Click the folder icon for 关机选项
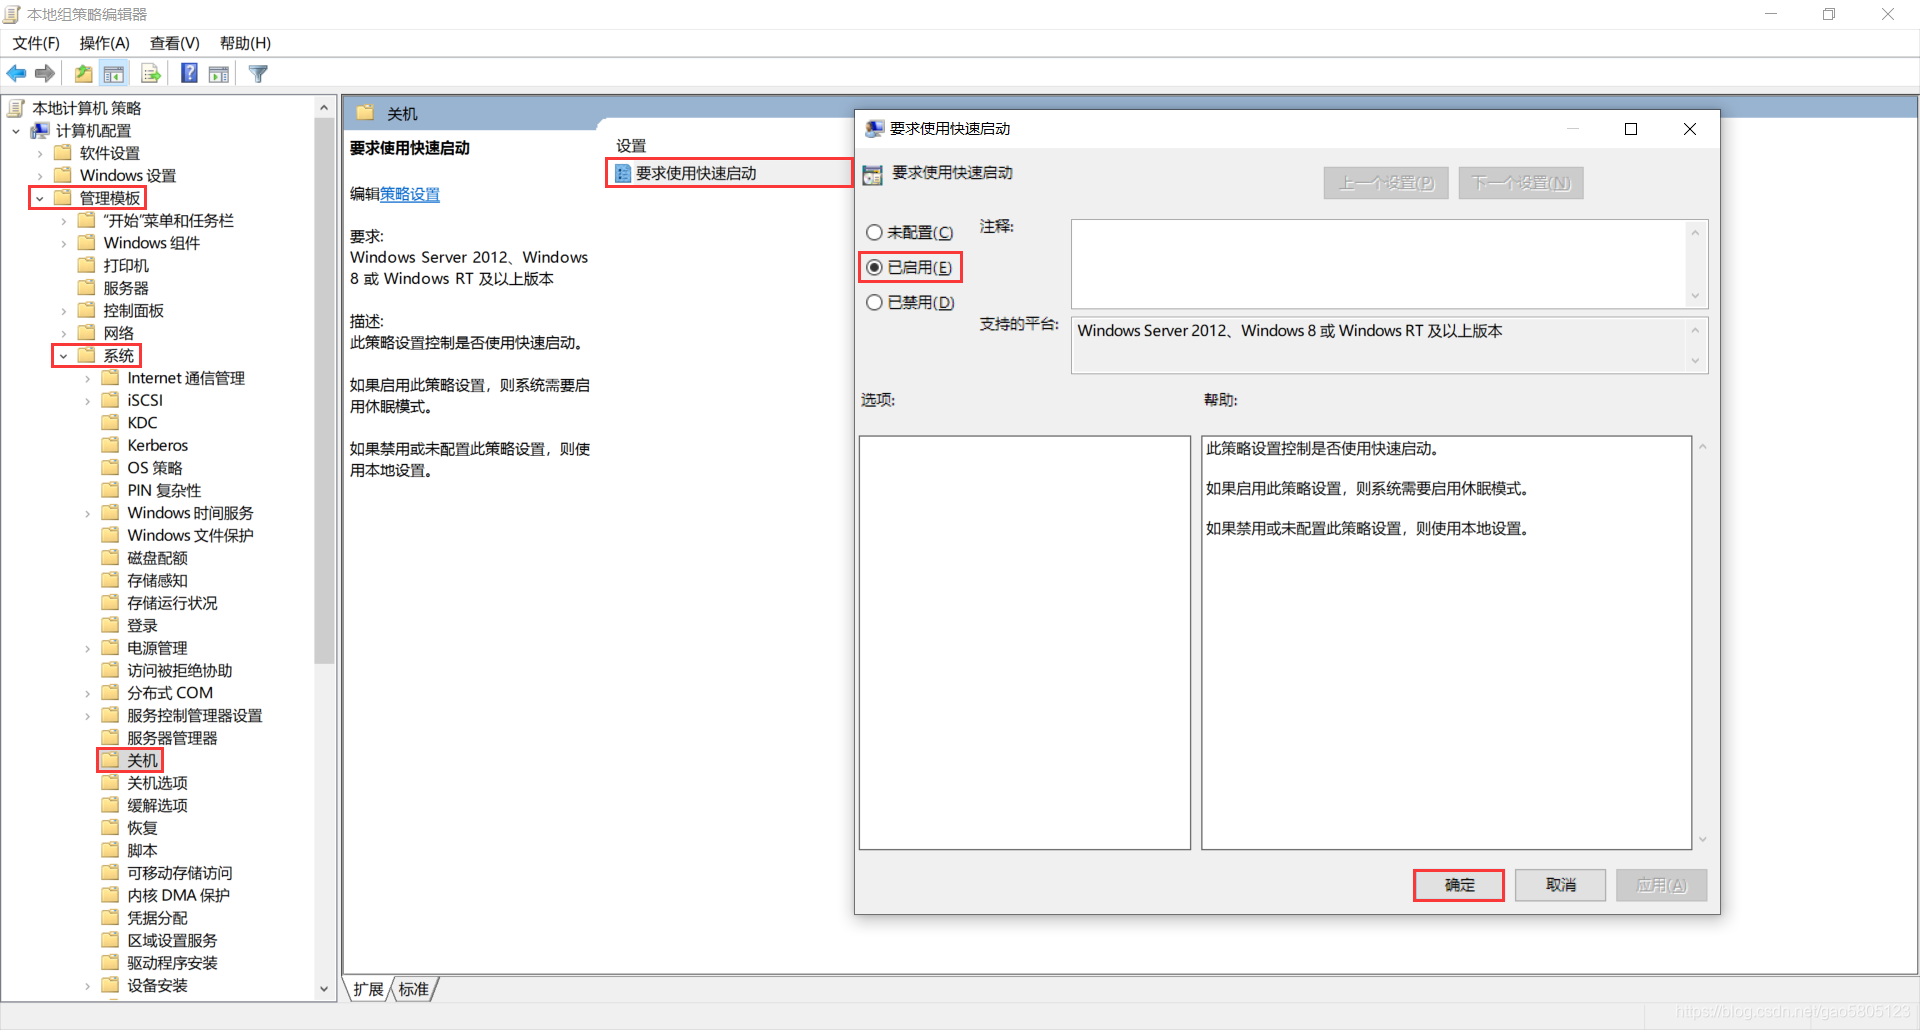The image size is (1920, 1030). click(111, 783)
